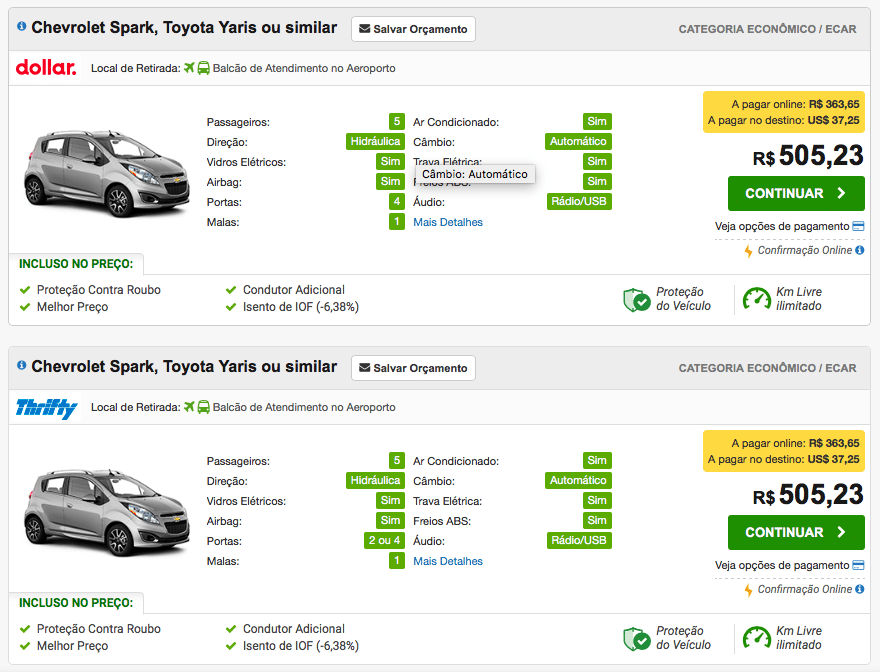Click bus shuttle icon in Thrifty card

(204, 407)
